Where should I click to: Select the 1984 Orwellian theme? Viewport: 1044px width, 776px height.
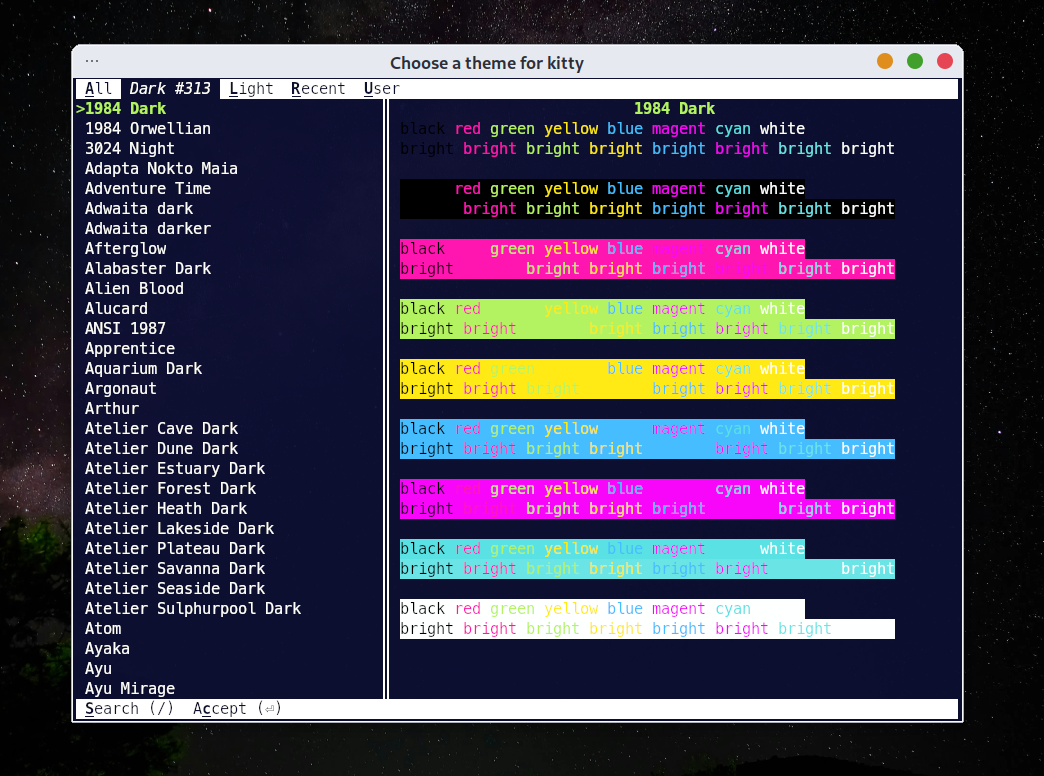148,129
